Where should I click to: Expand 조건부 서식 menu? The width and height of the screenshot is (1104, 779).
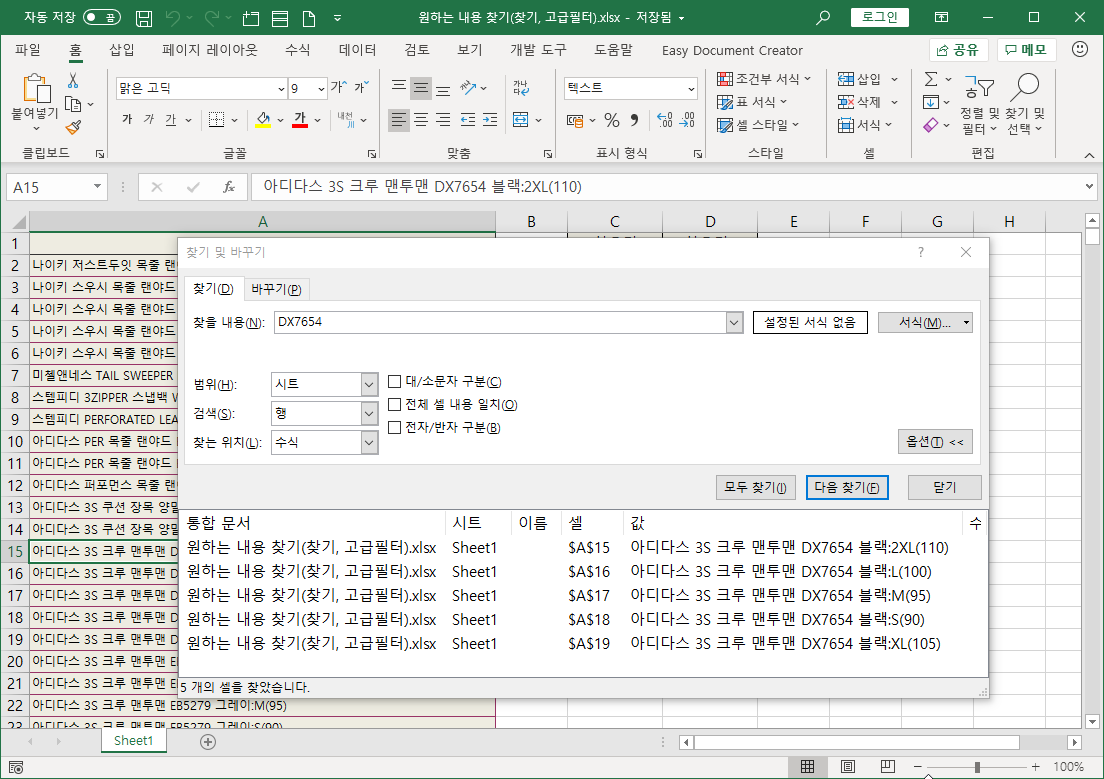pyautogui.click(x=764, y=79)
